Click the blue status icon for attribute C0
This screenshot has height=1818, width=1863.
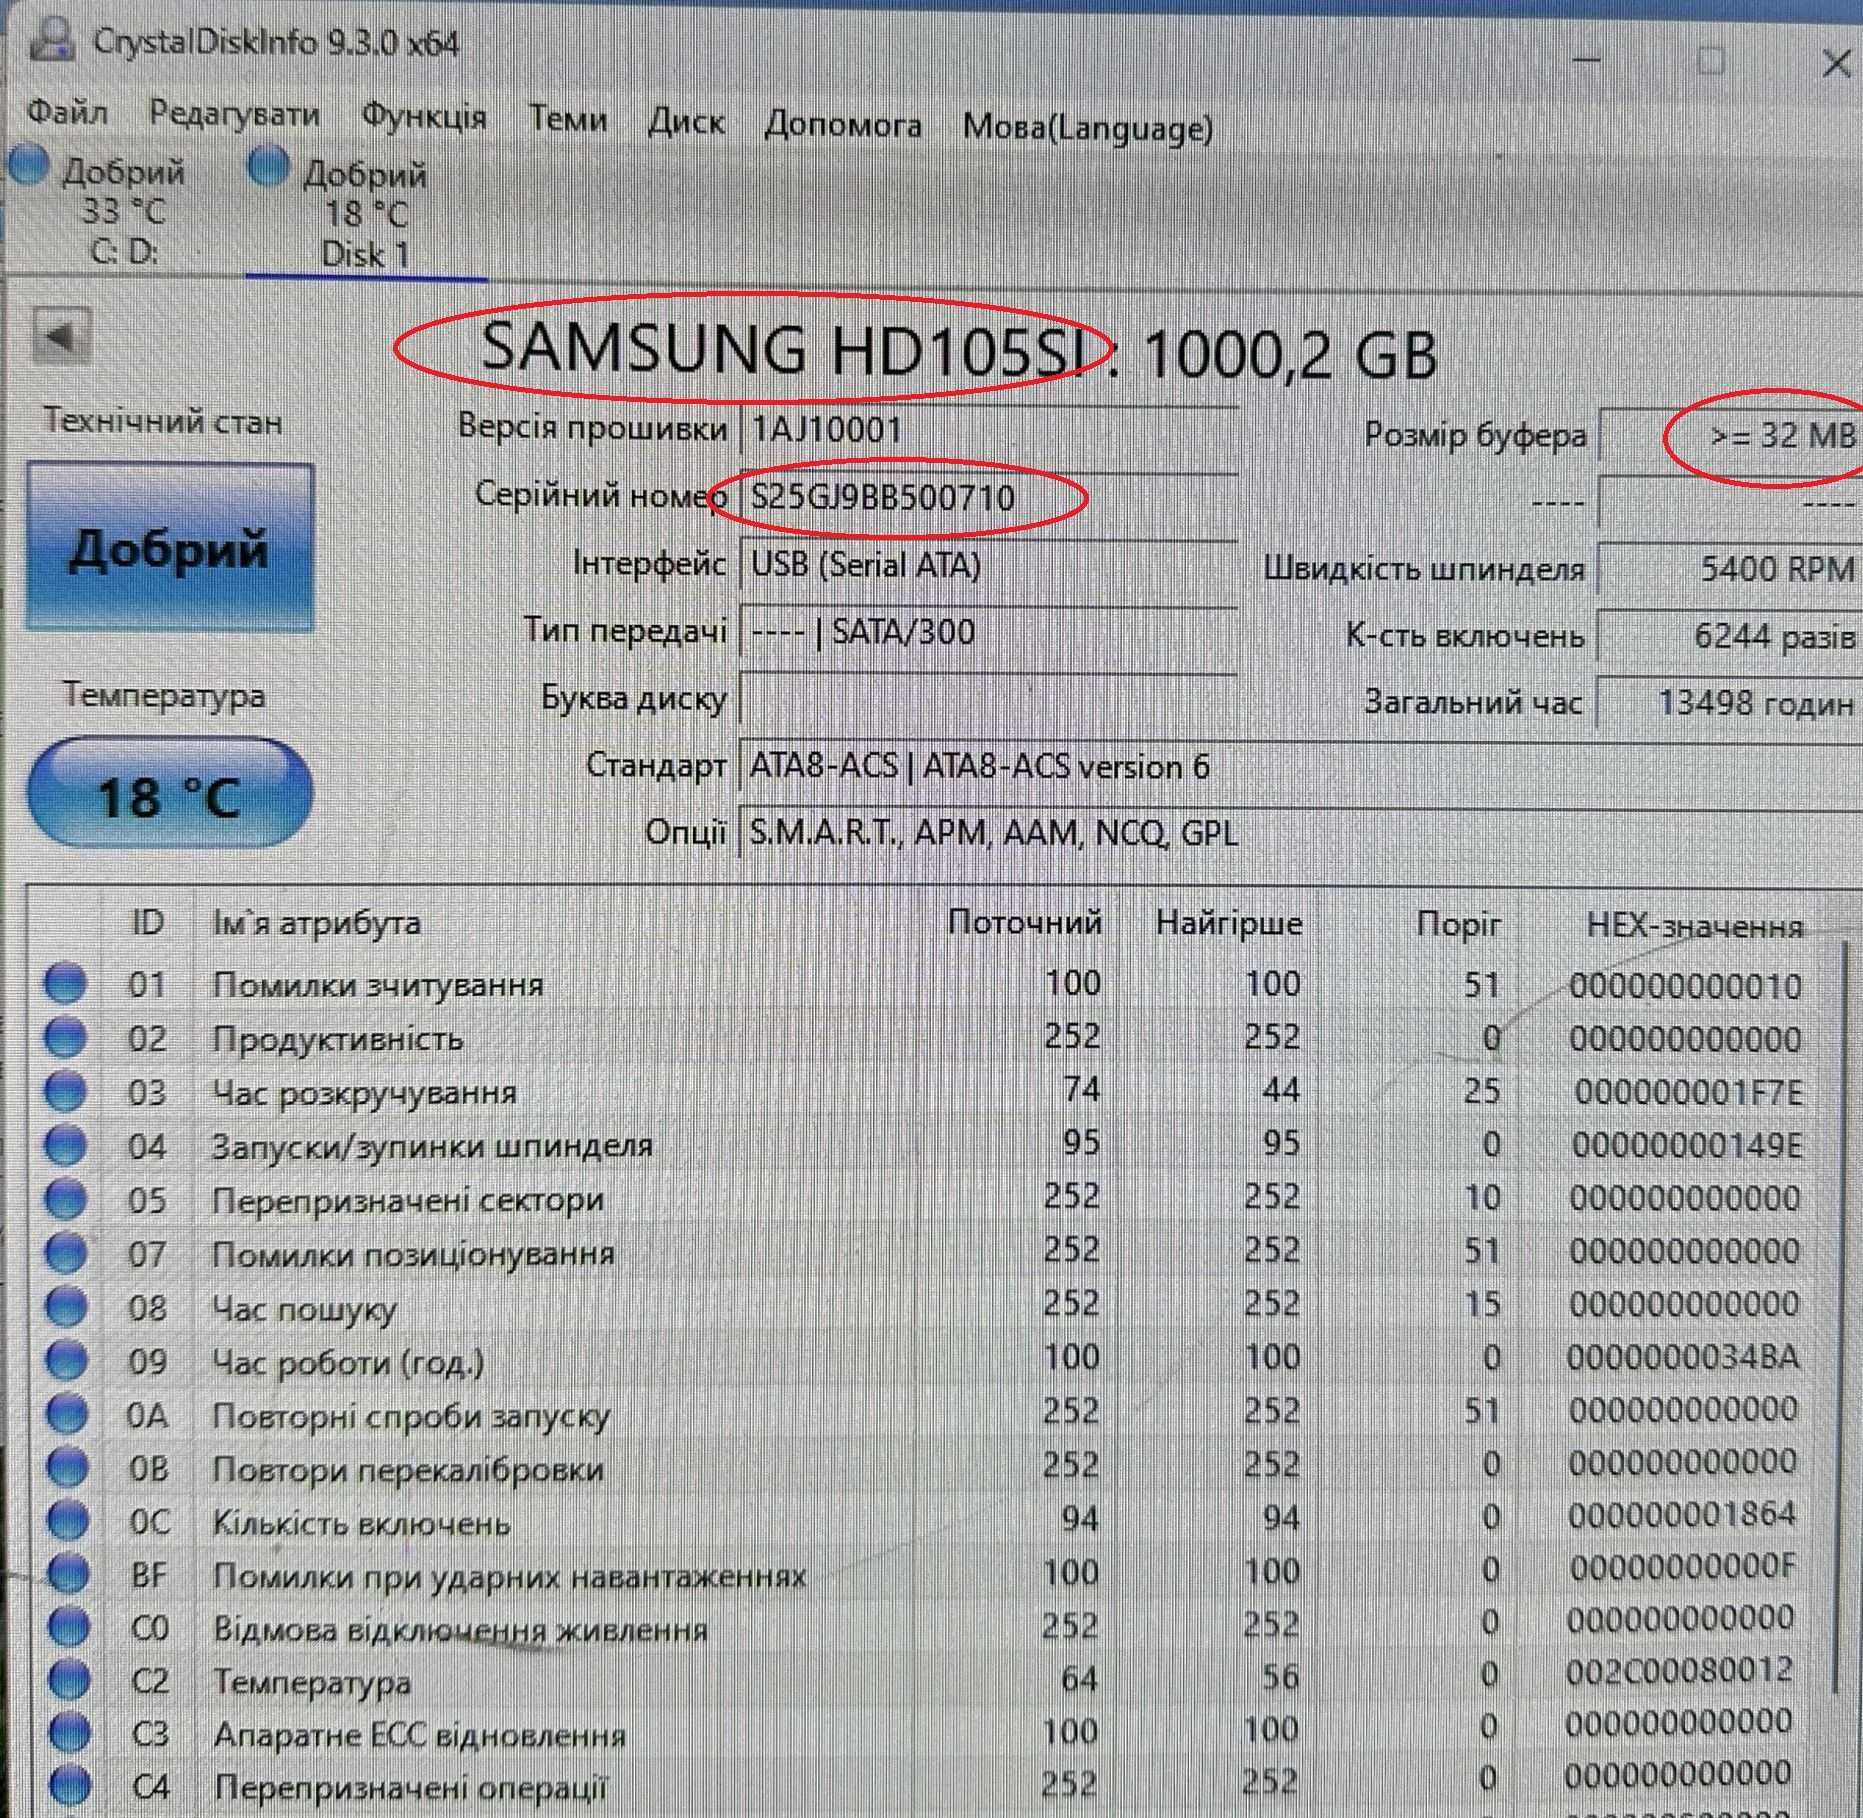tap(68, 1628)
